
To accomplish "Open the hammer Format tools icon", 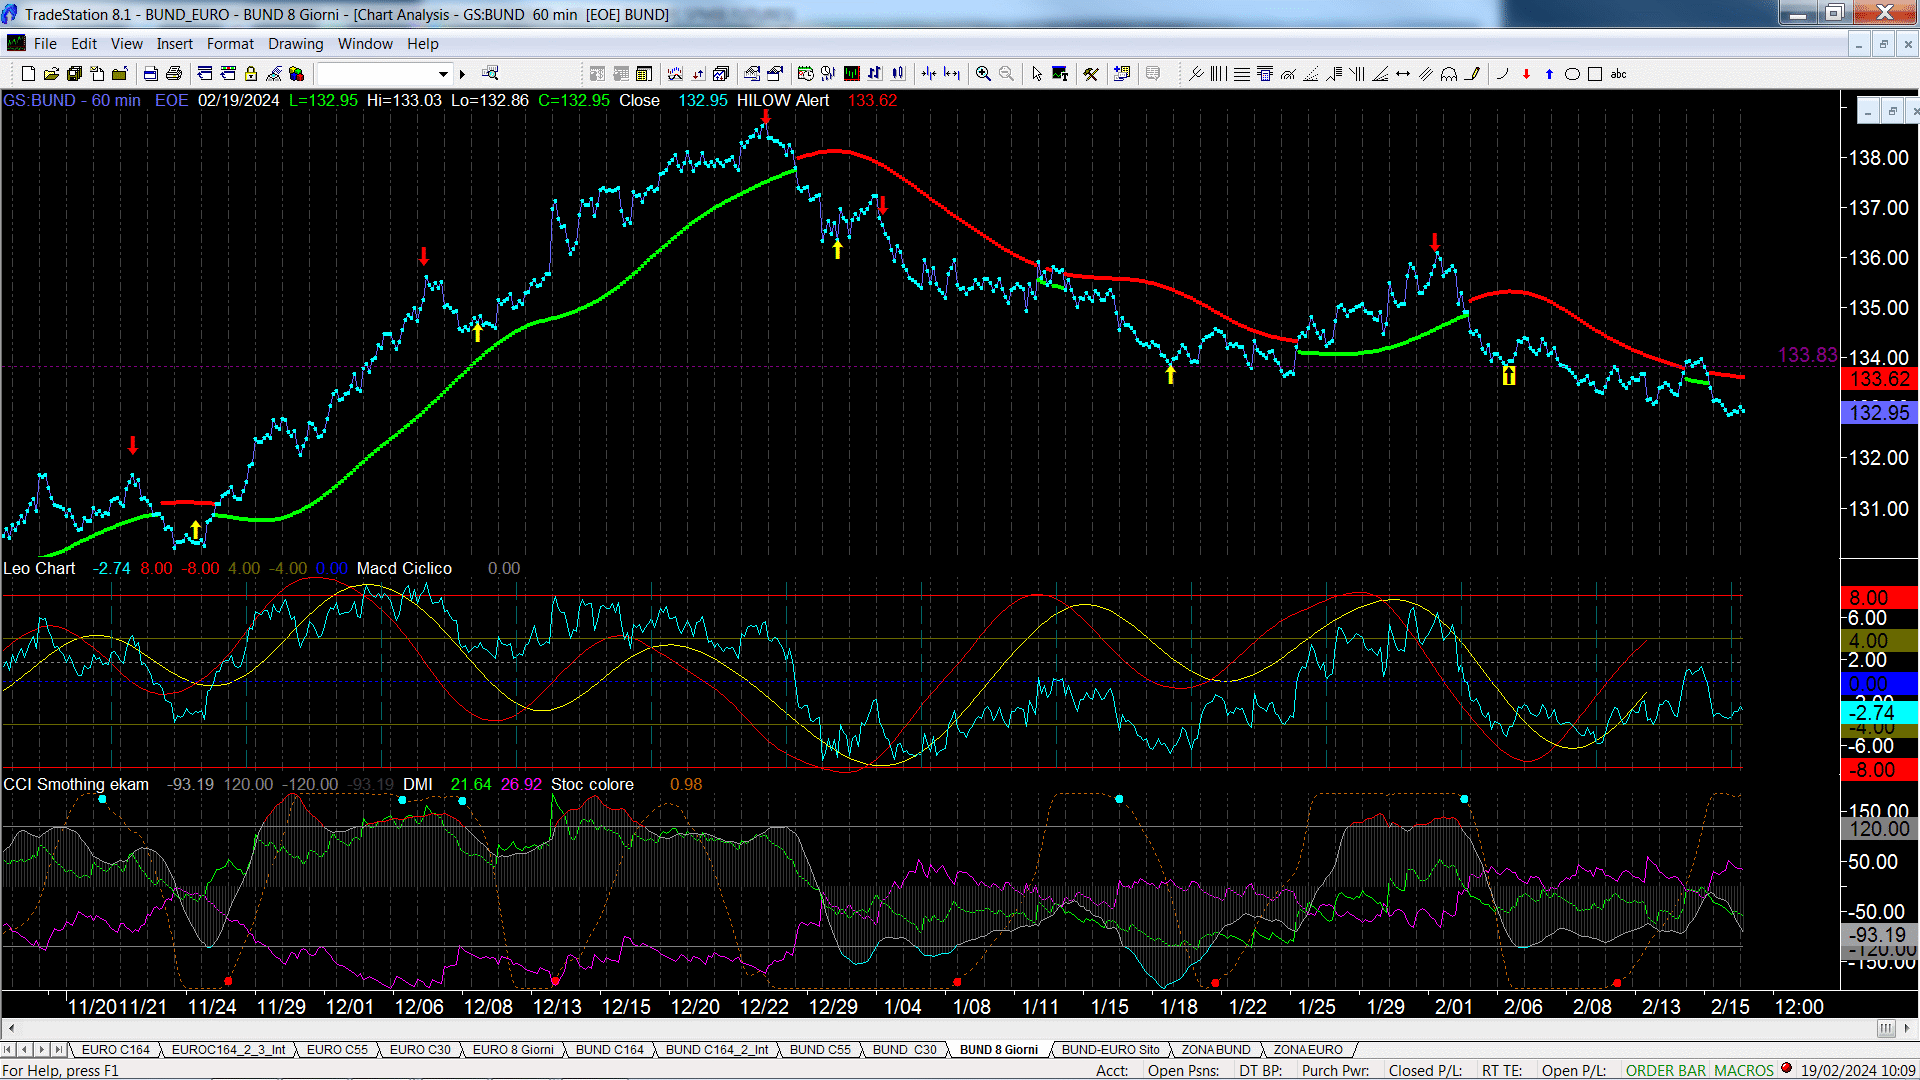I will pyautogui.click(x=1091, y=74).
